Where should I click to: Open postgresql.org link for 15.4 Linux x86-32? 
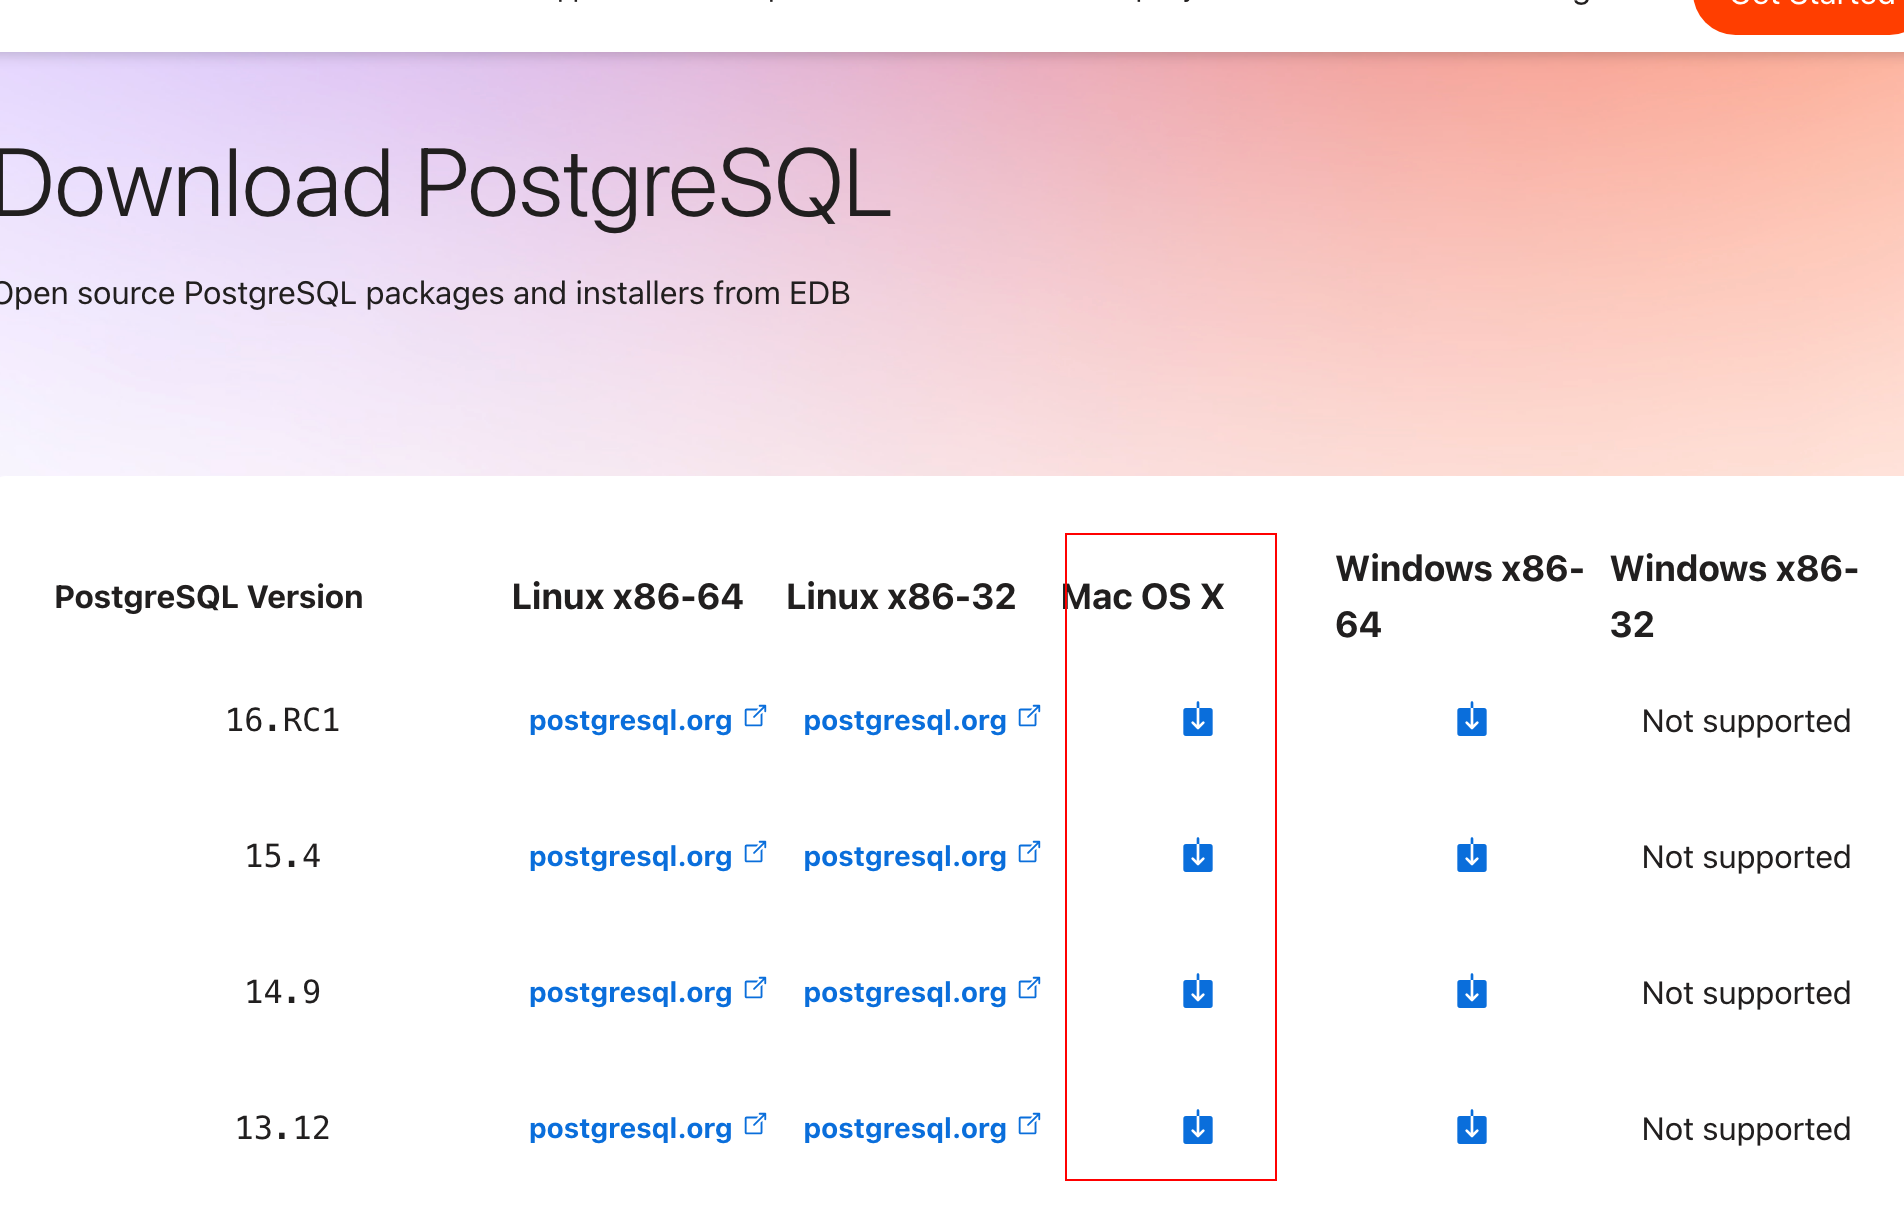[905, 856]
